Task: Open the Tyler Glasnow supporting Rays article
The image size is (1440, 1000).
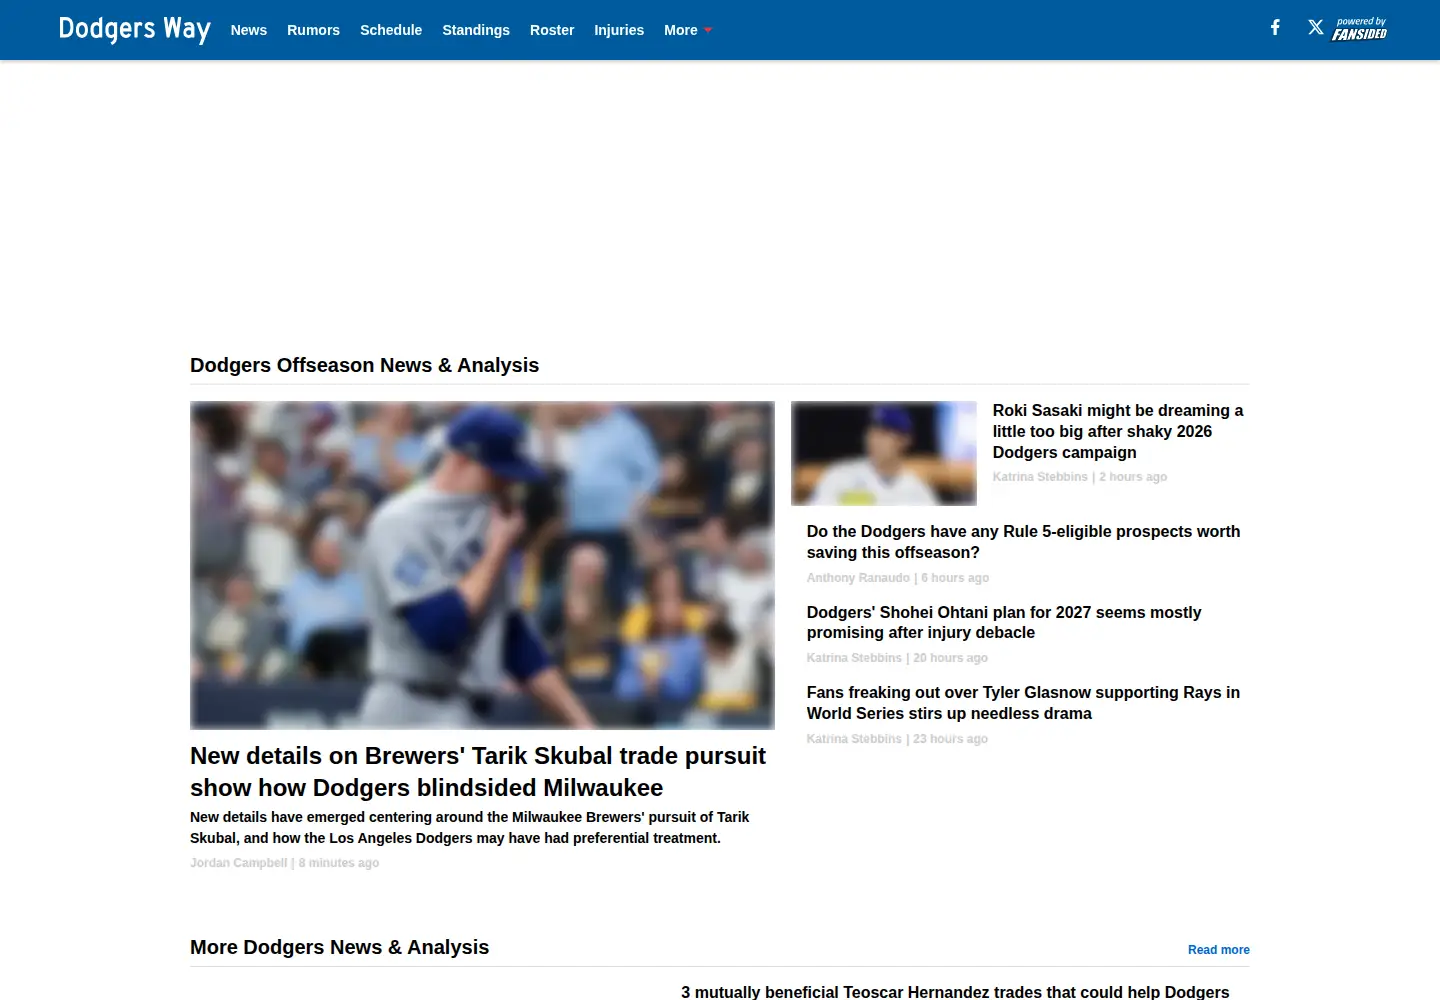Action: pyautogui.click(x=1023, y=703)
